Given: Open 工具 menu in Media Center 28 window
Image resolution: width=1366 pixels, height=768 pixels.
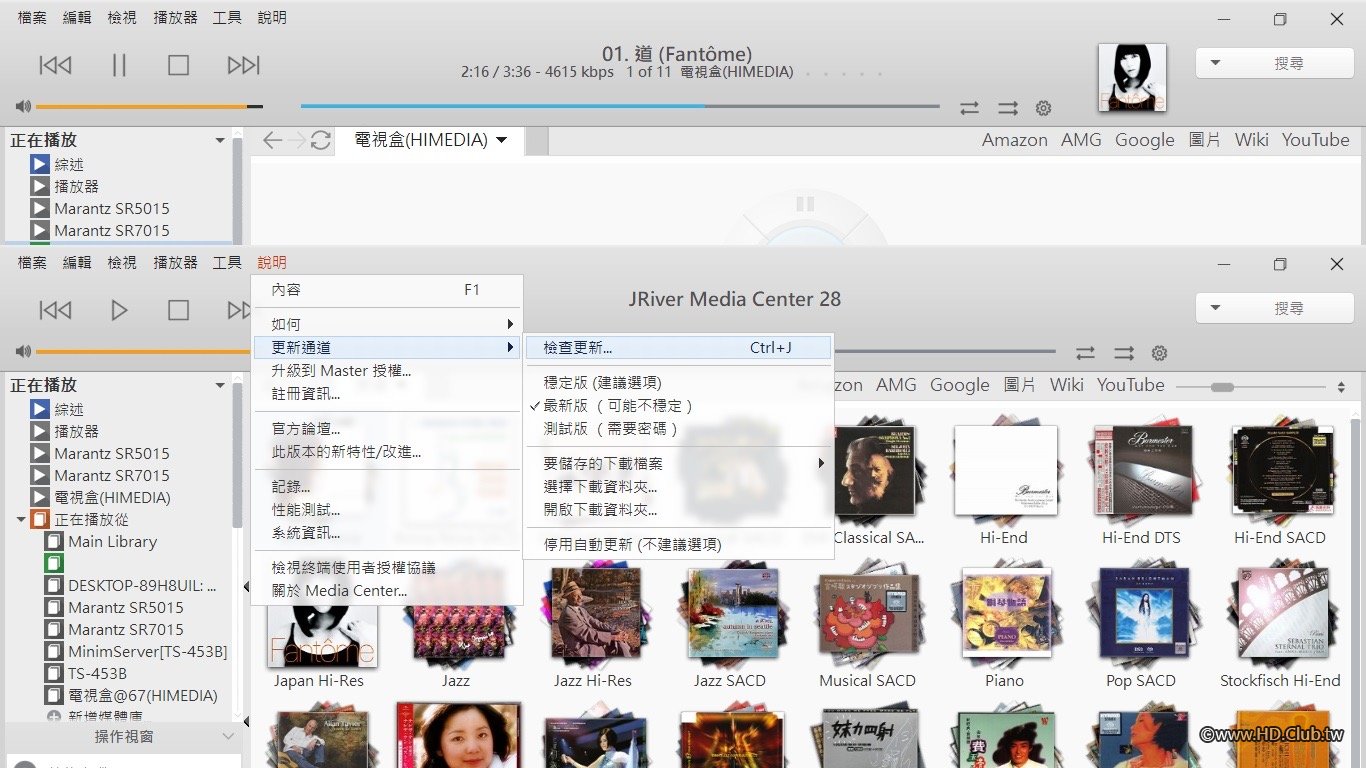Looking at the screenshot, I should click(x=227, y=263).
